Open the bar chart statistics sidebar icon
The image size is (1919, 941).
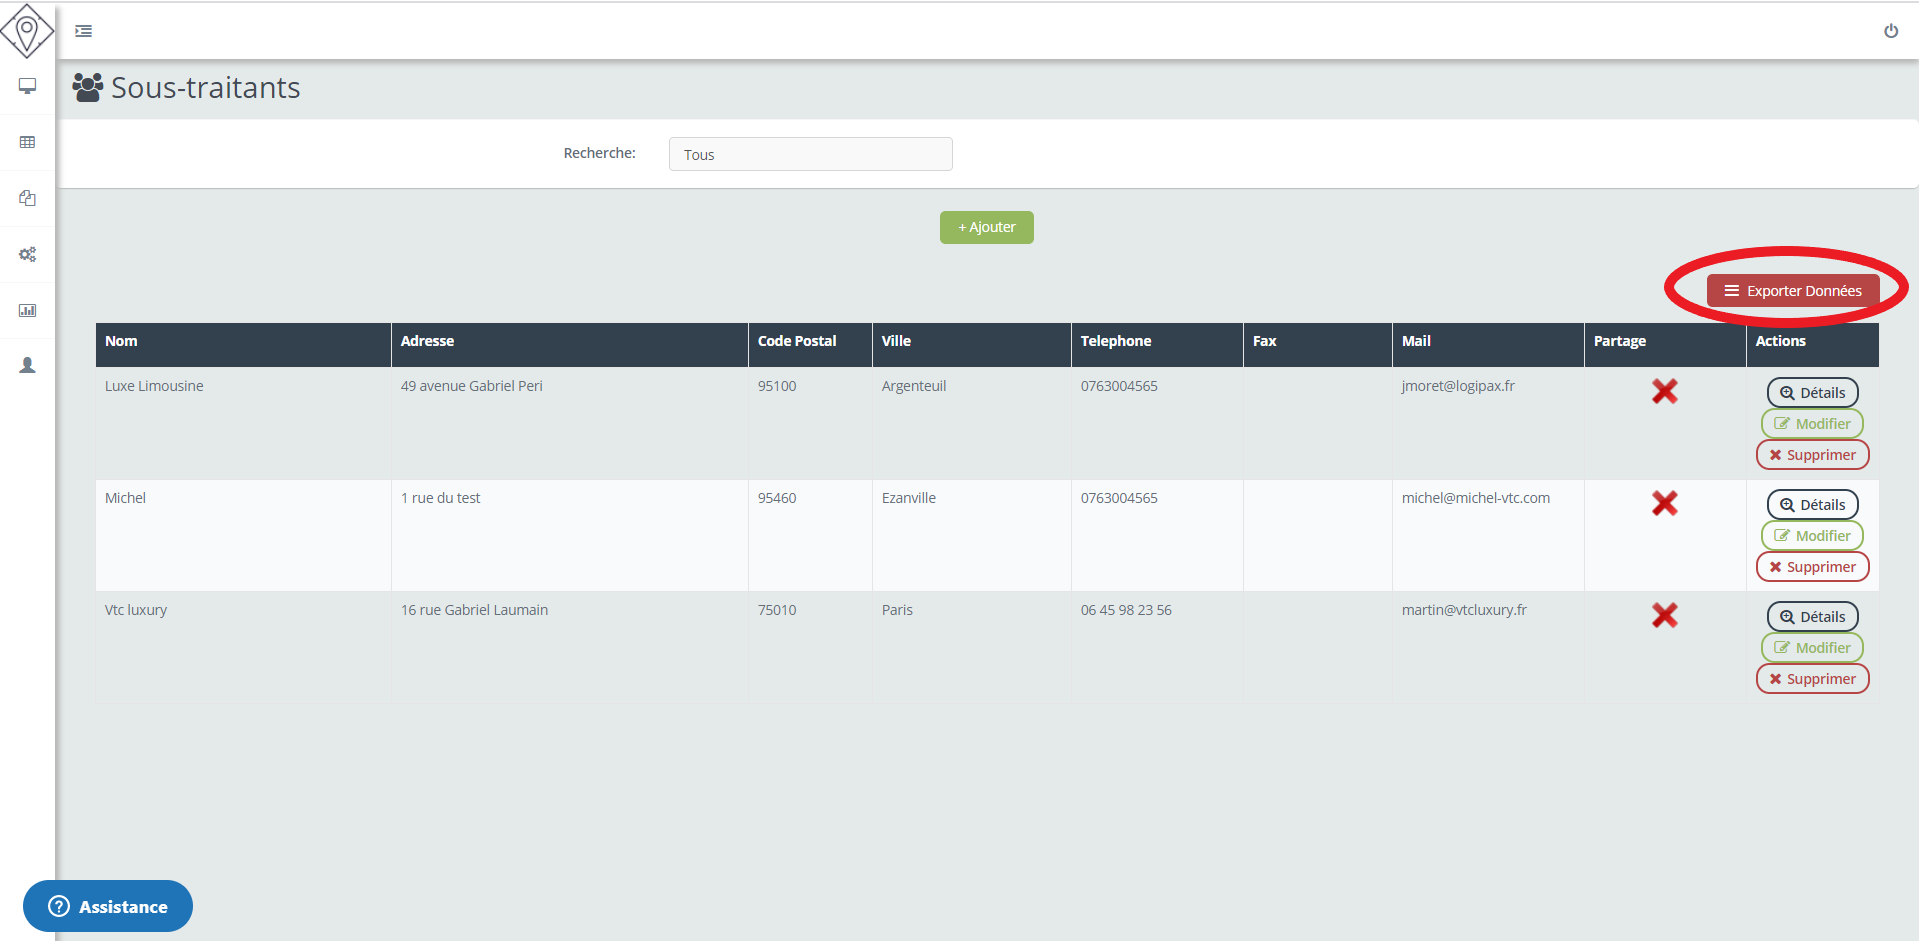(x=27, y=310)
